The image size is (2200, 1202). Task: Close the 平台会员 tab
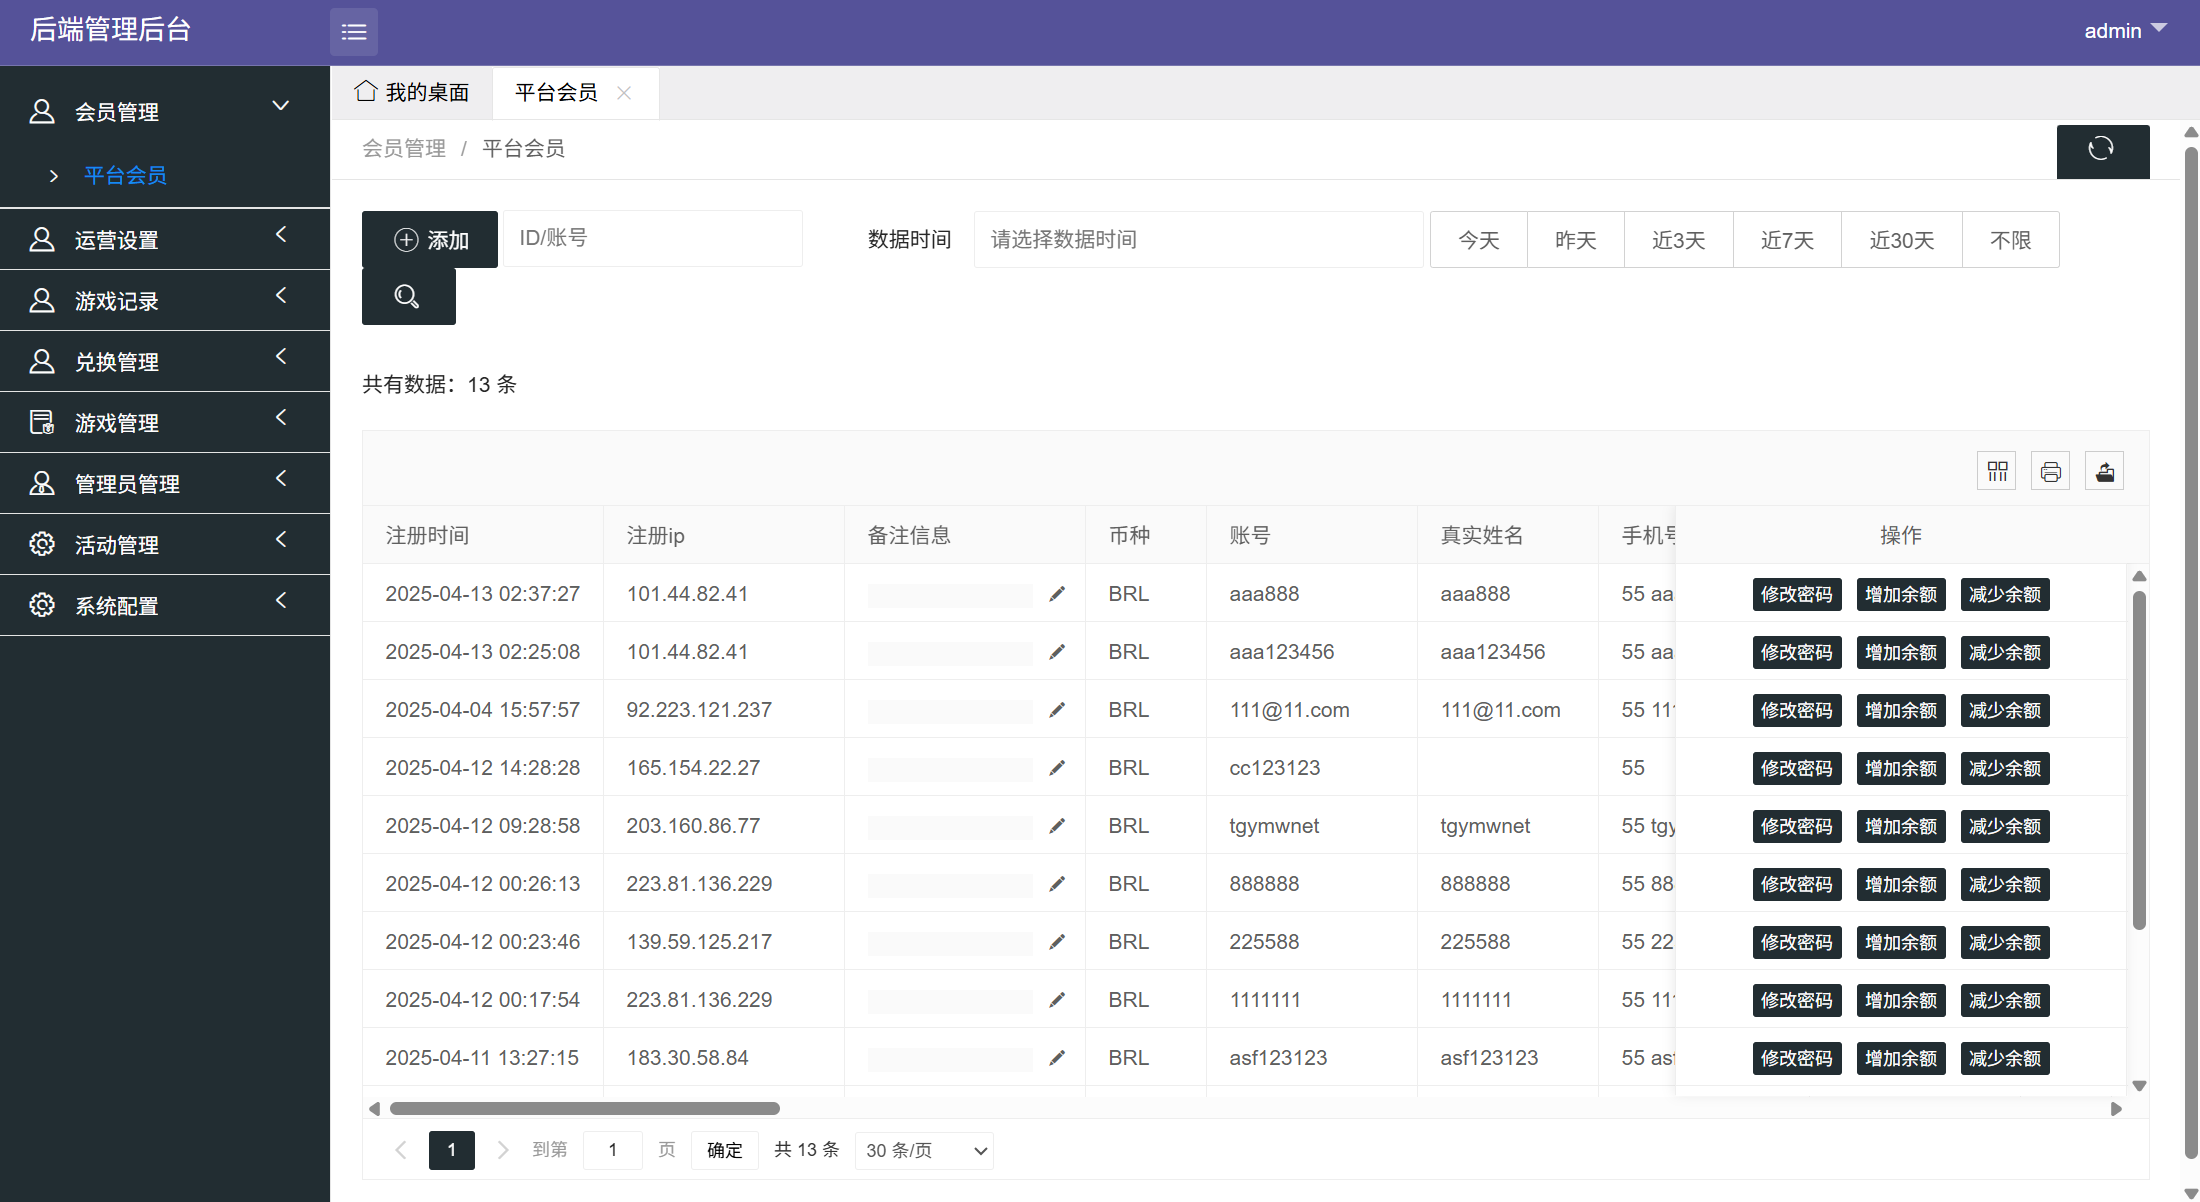[x=624, y=93]
